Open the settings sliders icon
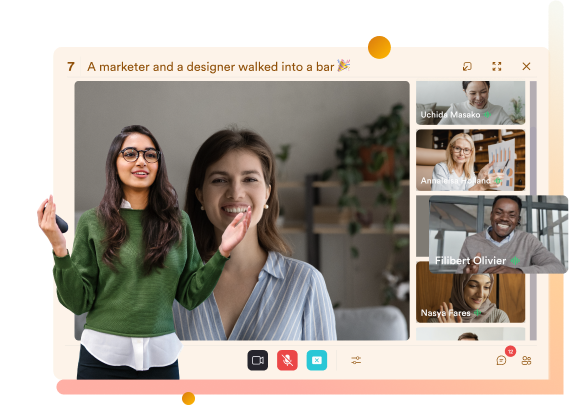Image resolution: width=569 pixels, height=405 pixels. tap(356, 360)
